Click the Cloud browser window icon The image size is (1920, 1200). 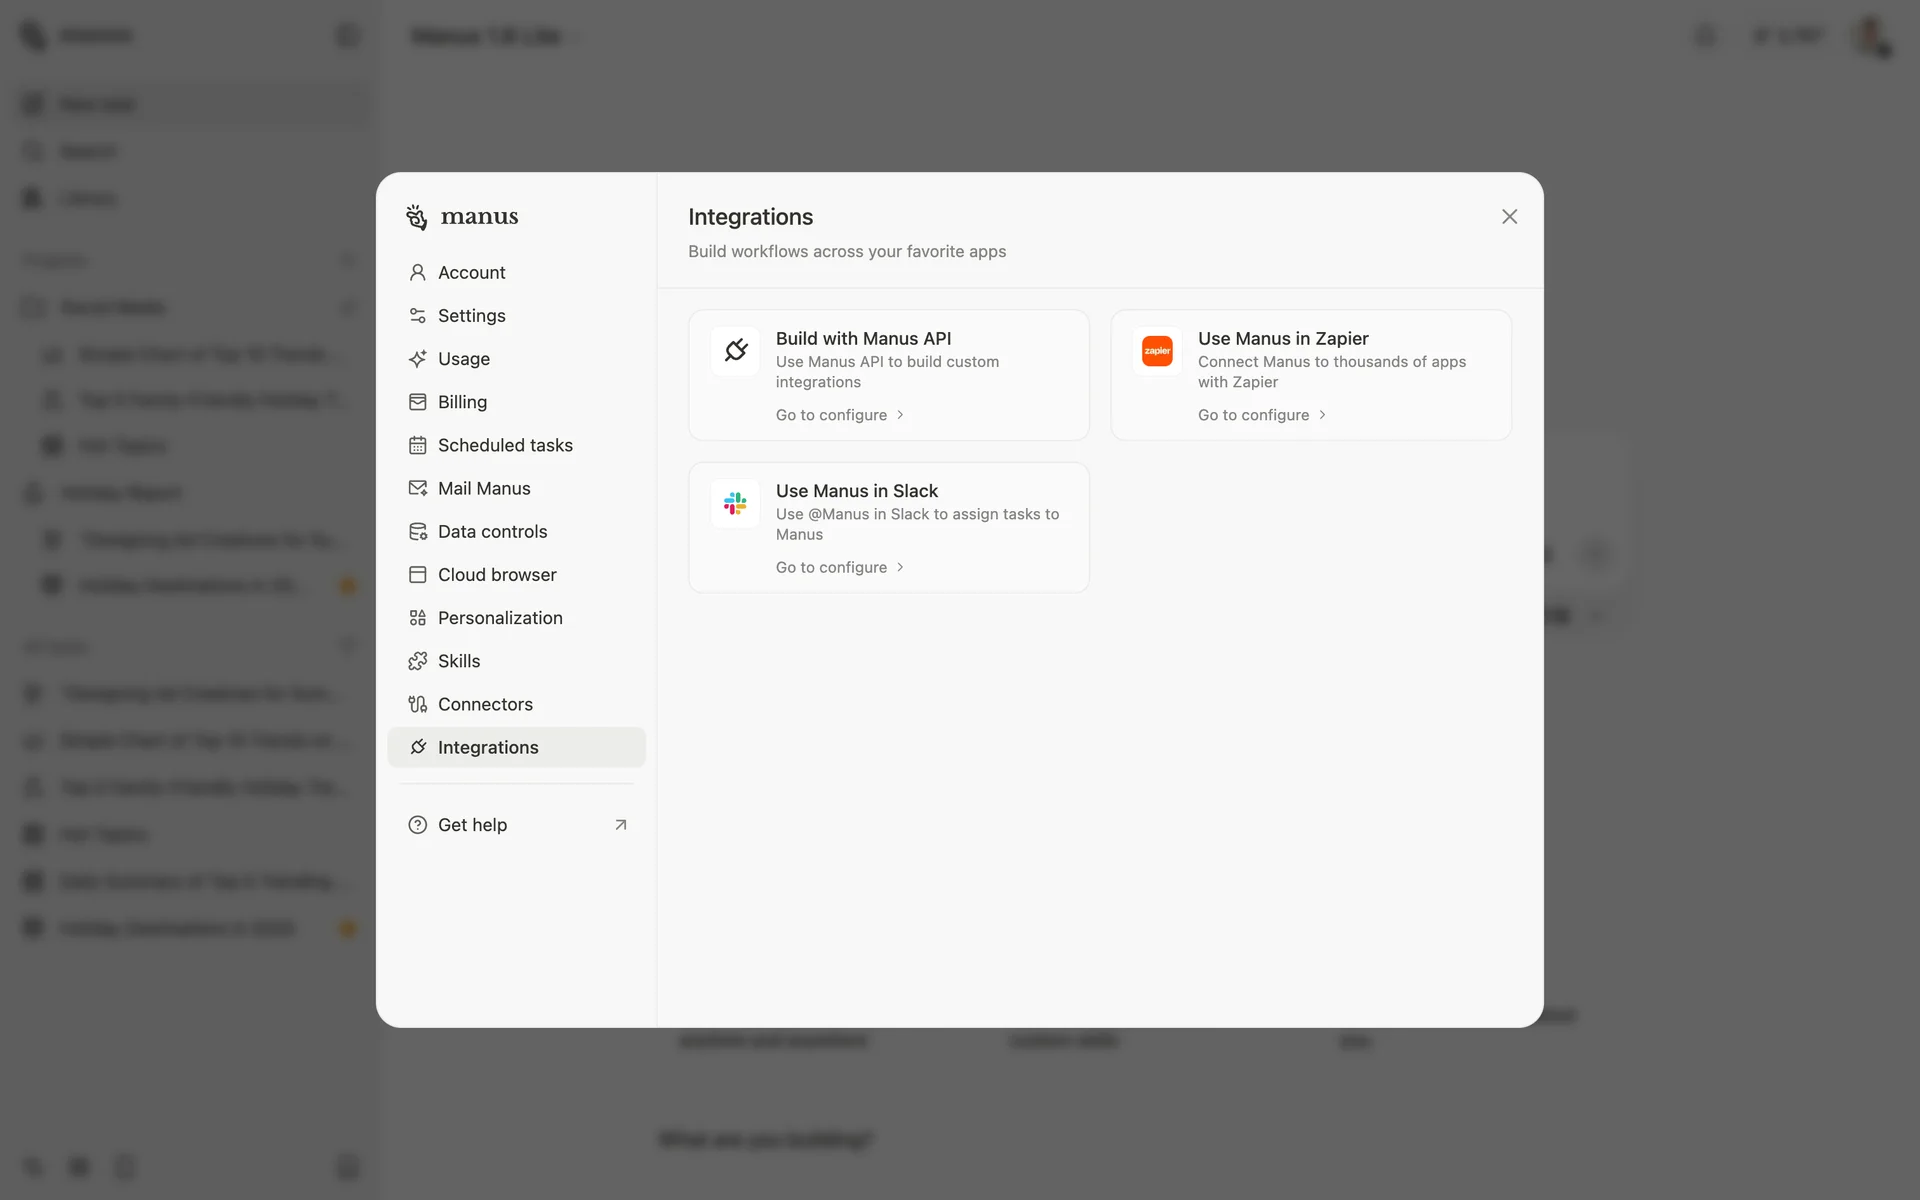click(x=418, y=575)
